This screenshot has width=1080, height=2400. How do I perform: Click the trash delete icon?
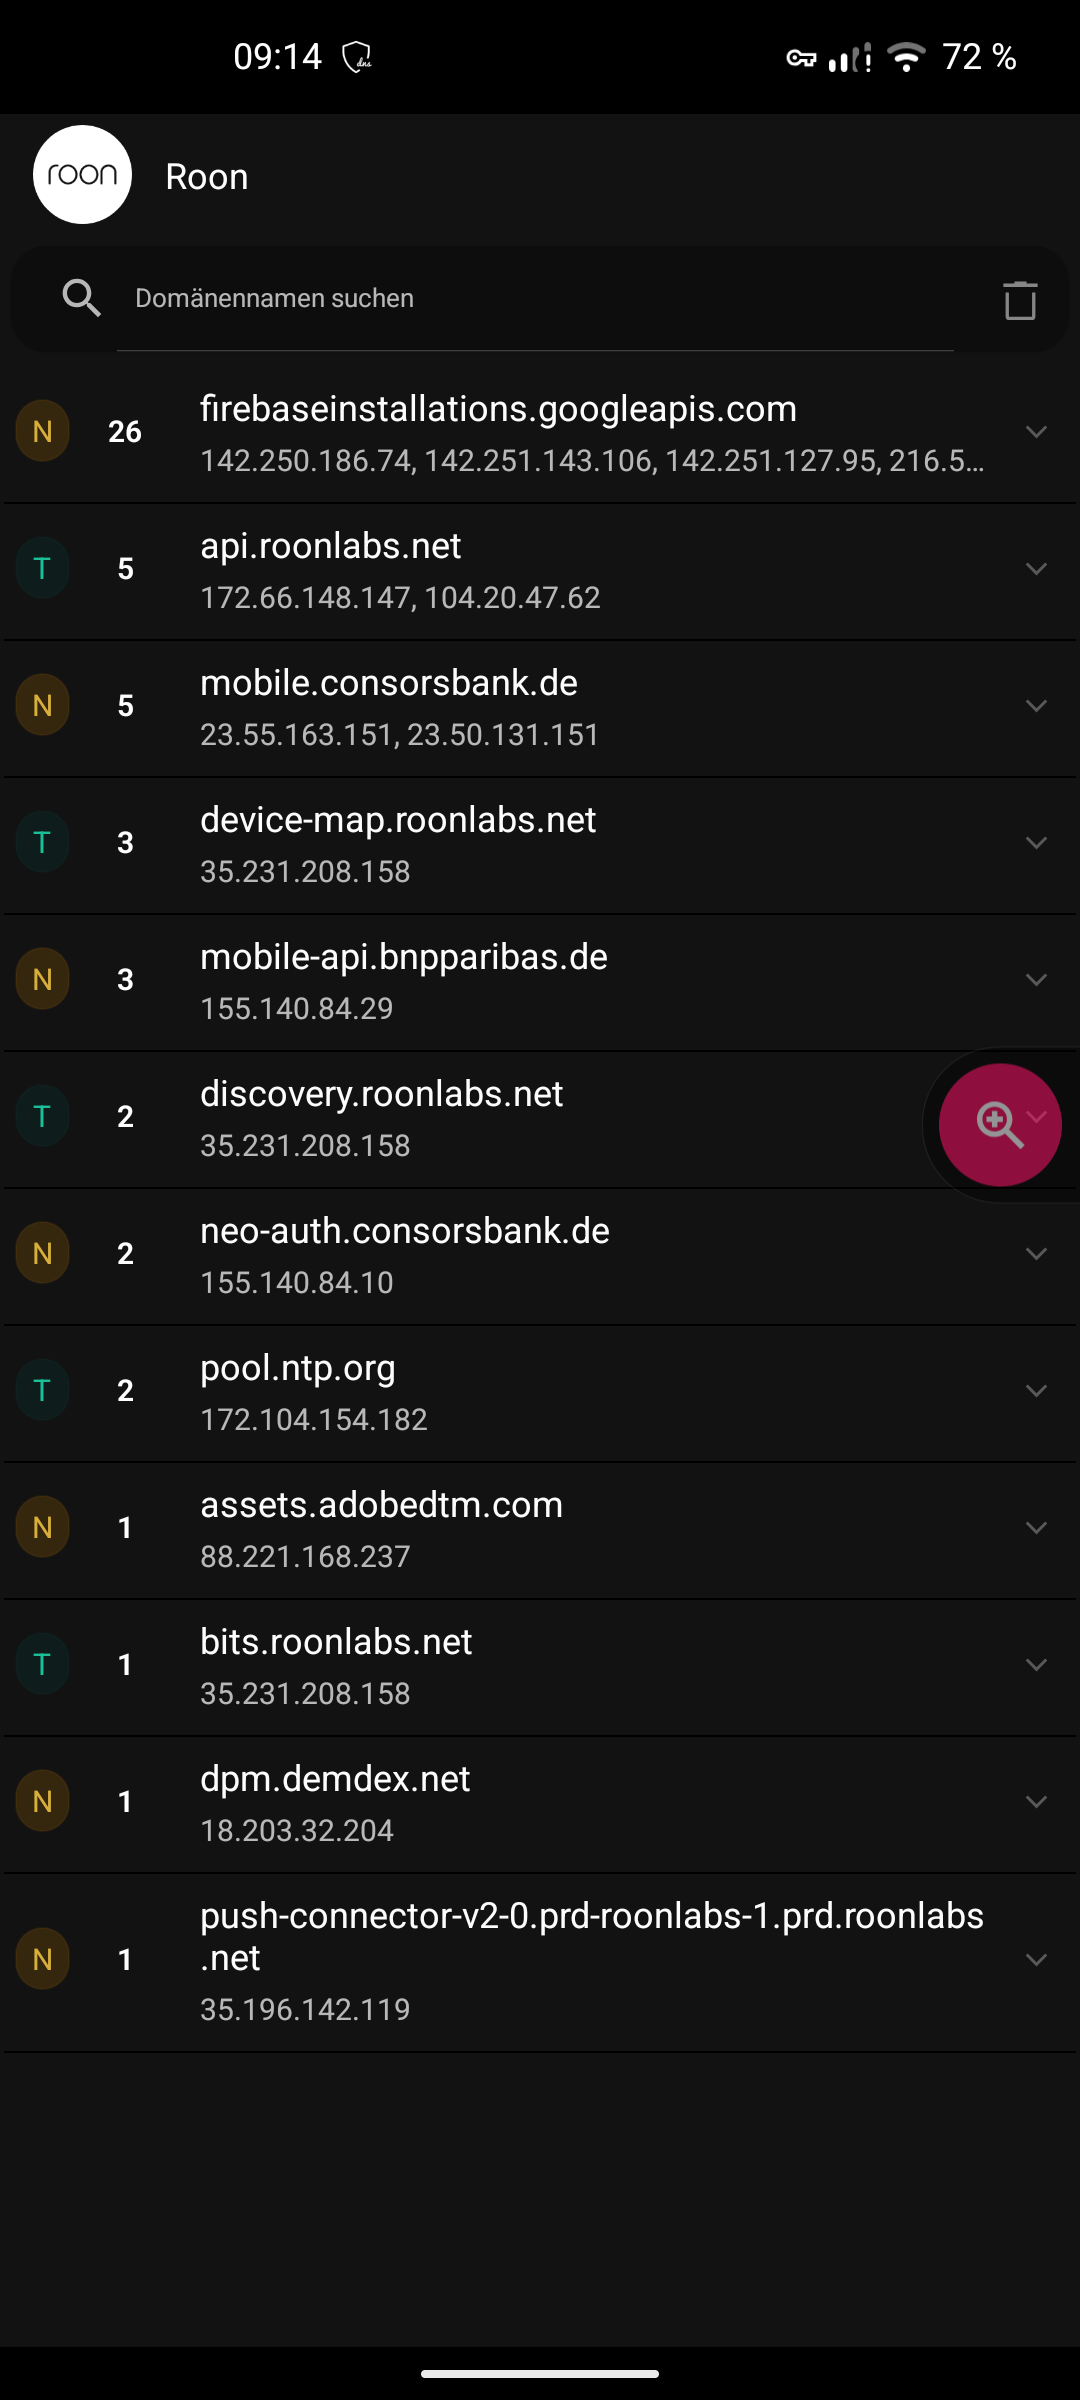click(1019, 299)
